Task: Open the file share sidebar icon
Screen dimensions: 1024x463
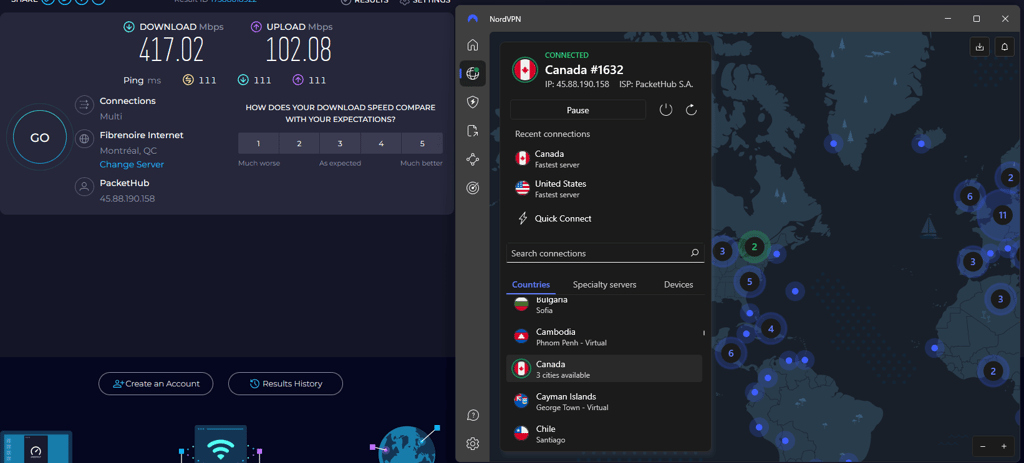Action: tap(473, 131)
